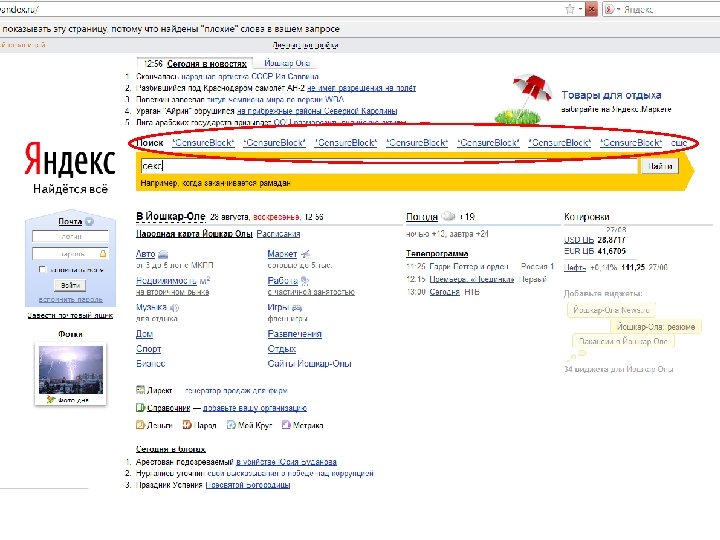720x540 pixels.
Task: Open the Расписания link
Action: pos(278,234)
